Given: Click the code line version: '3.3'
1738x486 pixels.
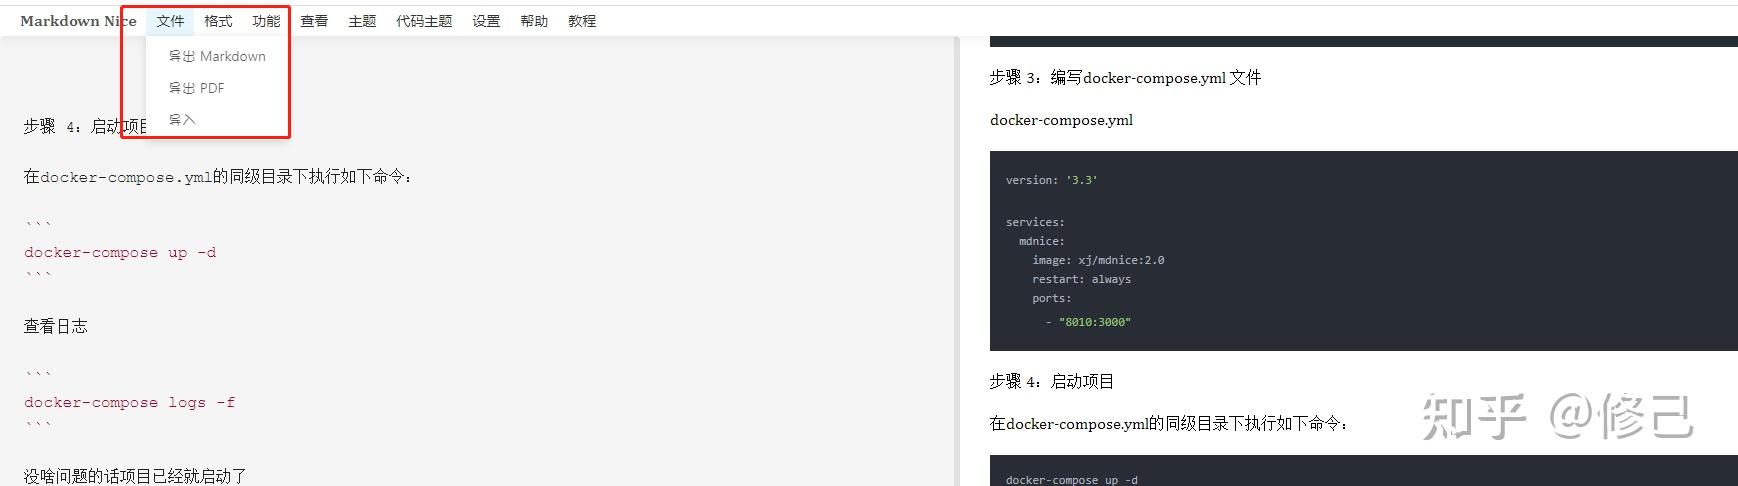Looking at the screenshot, I should (1052, 180).
